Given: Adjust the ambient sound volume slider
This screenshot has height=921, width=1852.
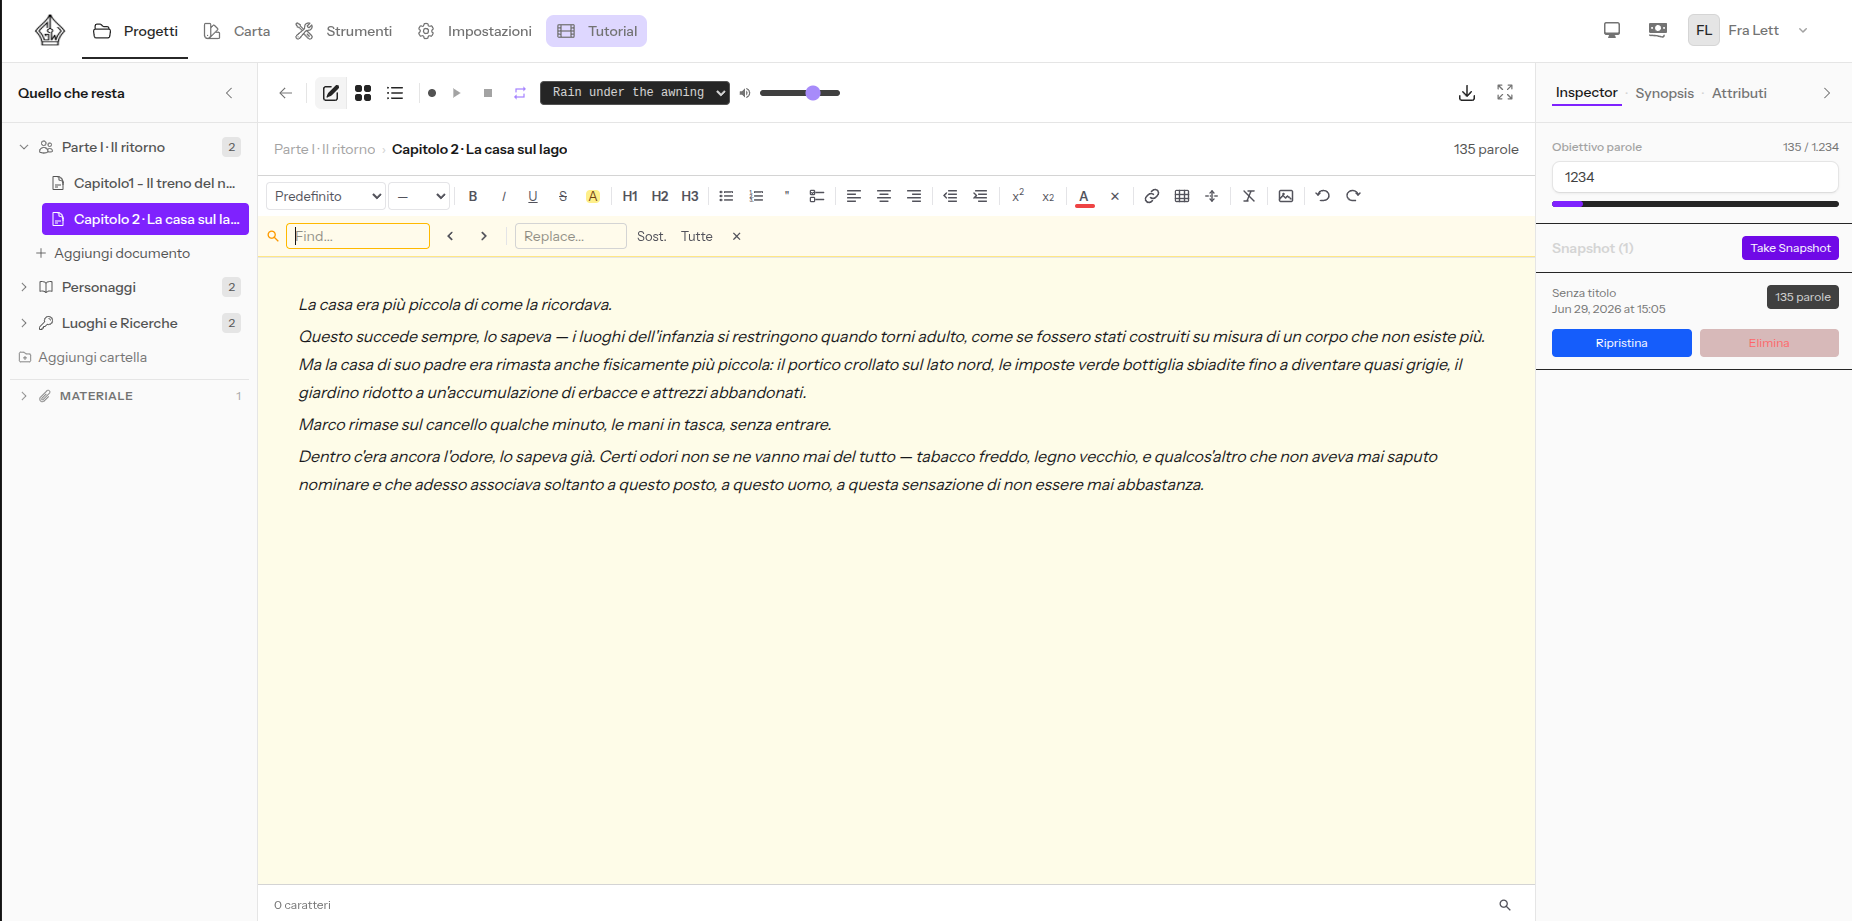Looking at the screenshot, I should pyautogui.click(x=800, y=93).
